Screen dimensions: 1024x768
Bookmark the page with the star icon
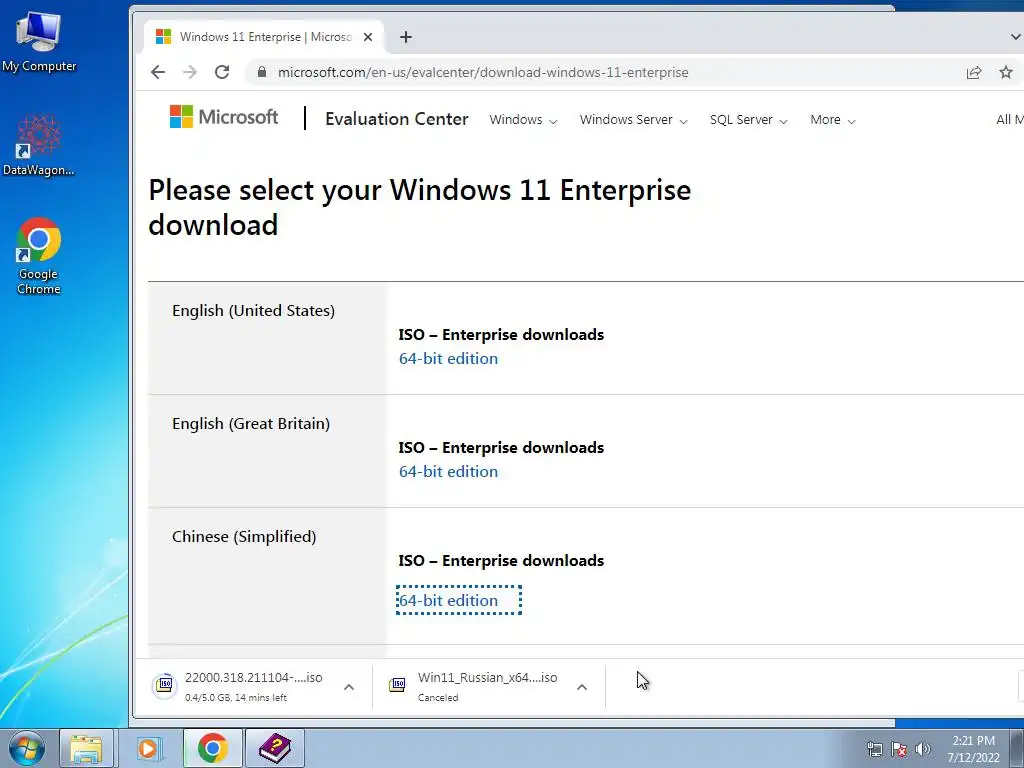(x=1006, y=72)
